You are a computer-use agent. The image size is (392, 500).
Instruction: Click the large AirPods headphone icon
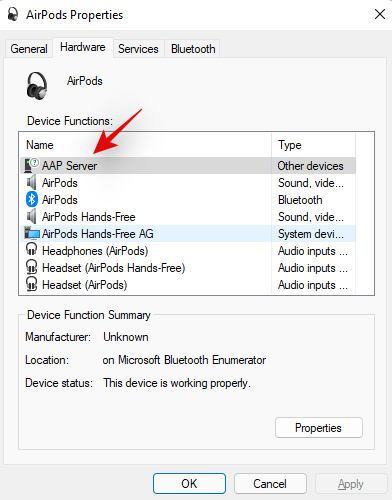(x=37, y=86)
